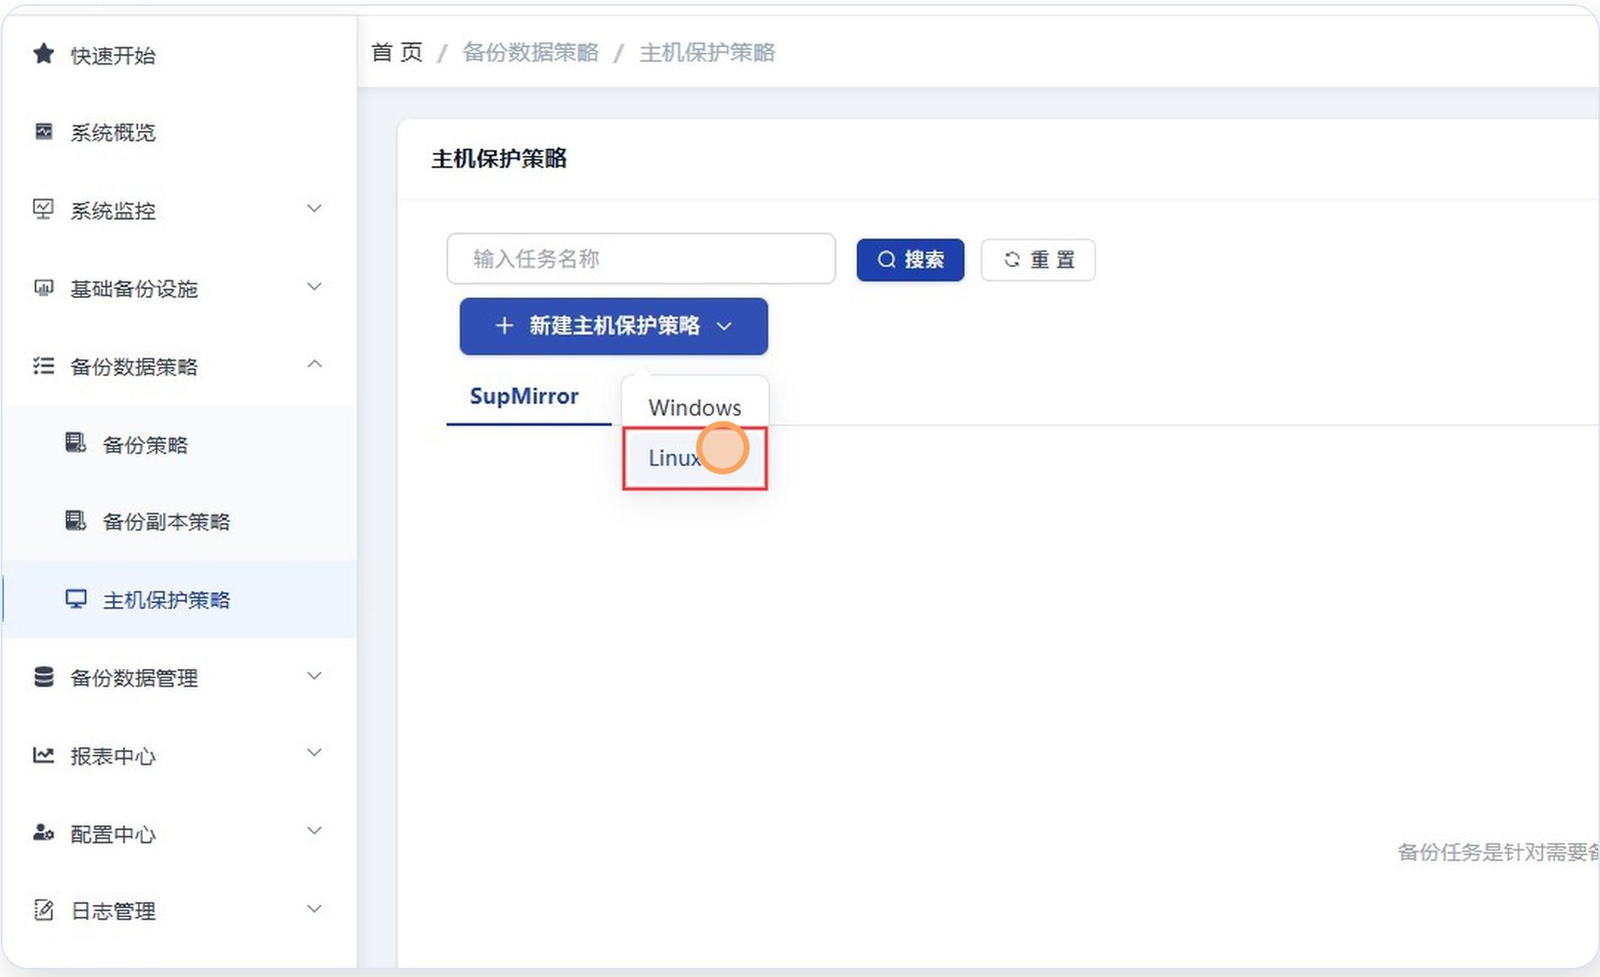The width and height of the screenshot is (1600, 977).
Task: Expand the 日志管理 menu chevron
Action: [314, 909]
